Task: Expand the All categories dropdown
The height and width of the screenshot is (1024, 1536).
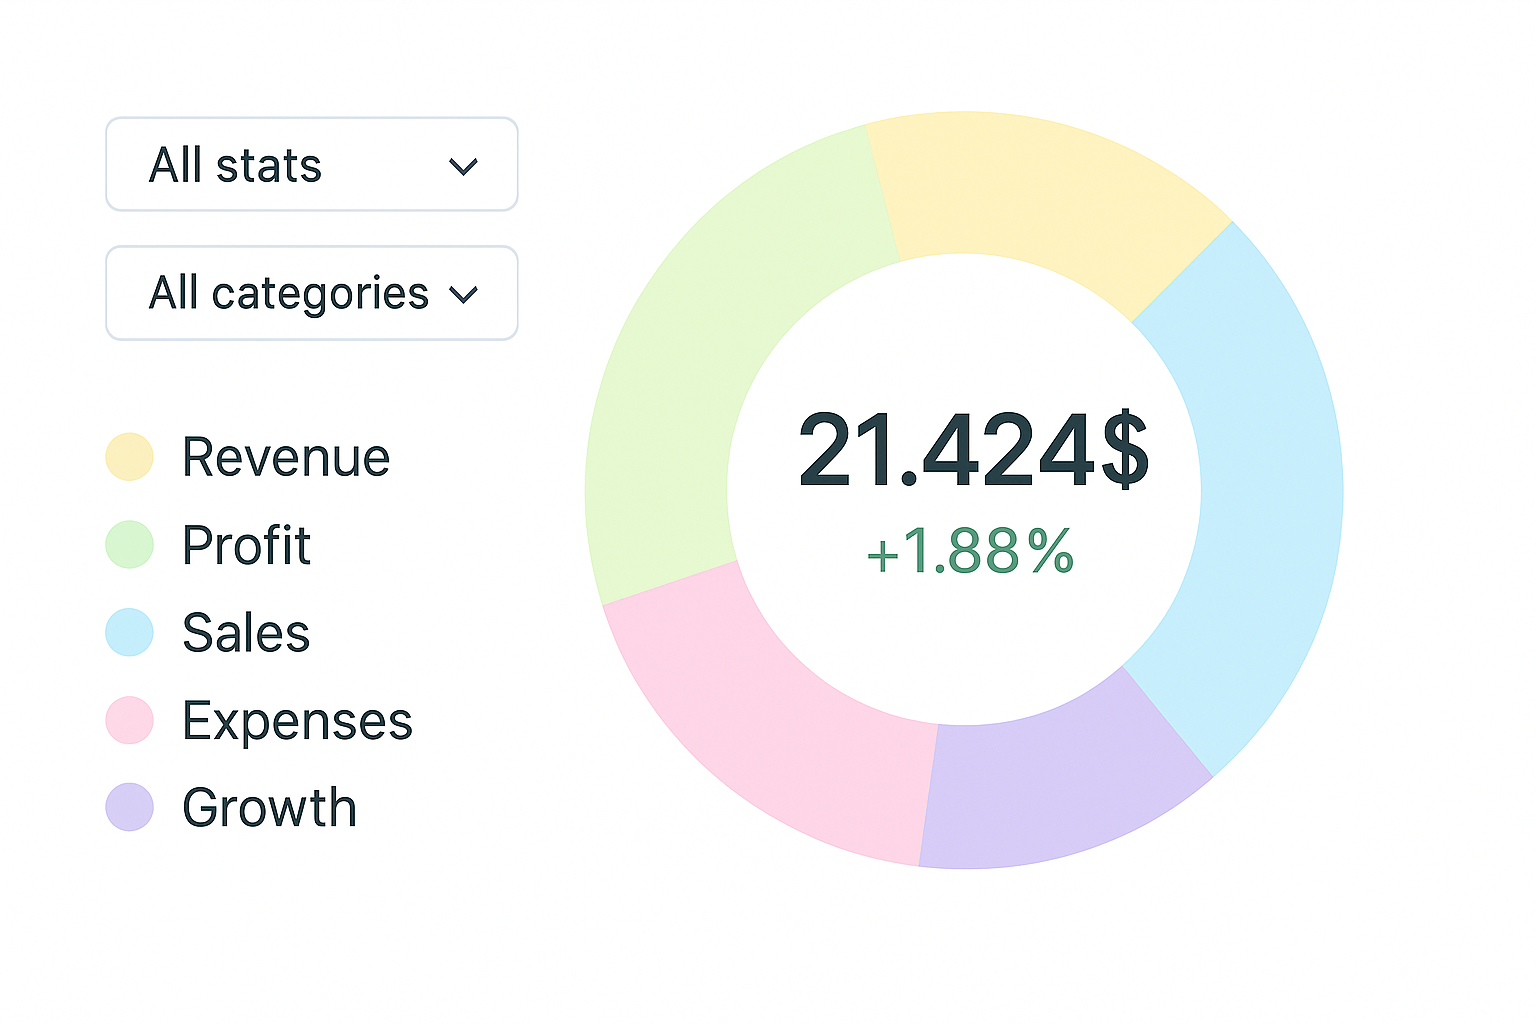Action: pos(311,293)
